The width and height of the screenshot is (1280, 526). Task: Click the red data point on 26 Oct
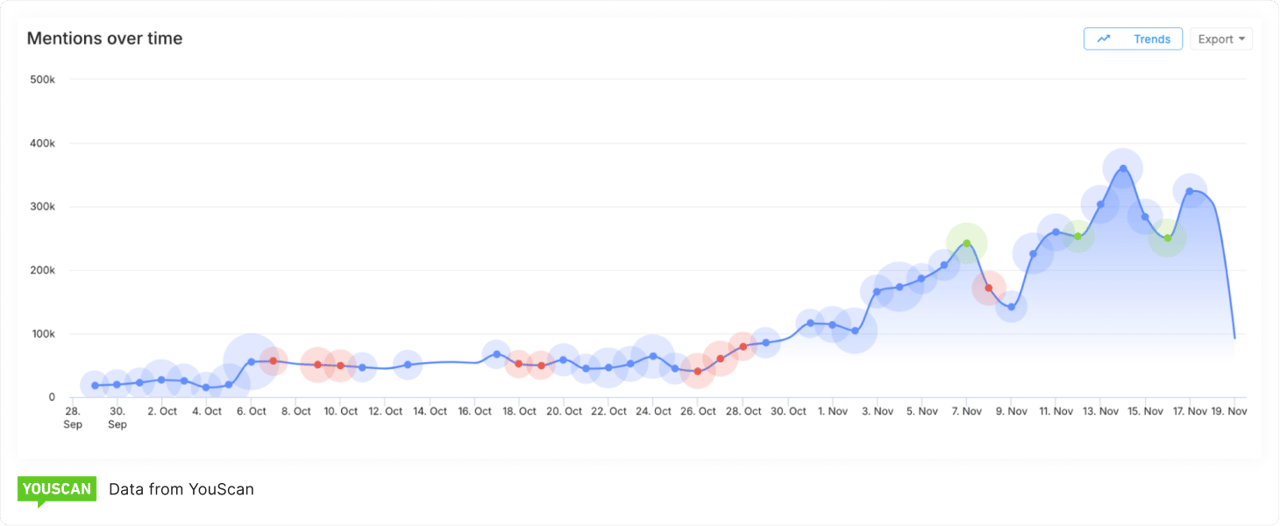click(698, 371)
